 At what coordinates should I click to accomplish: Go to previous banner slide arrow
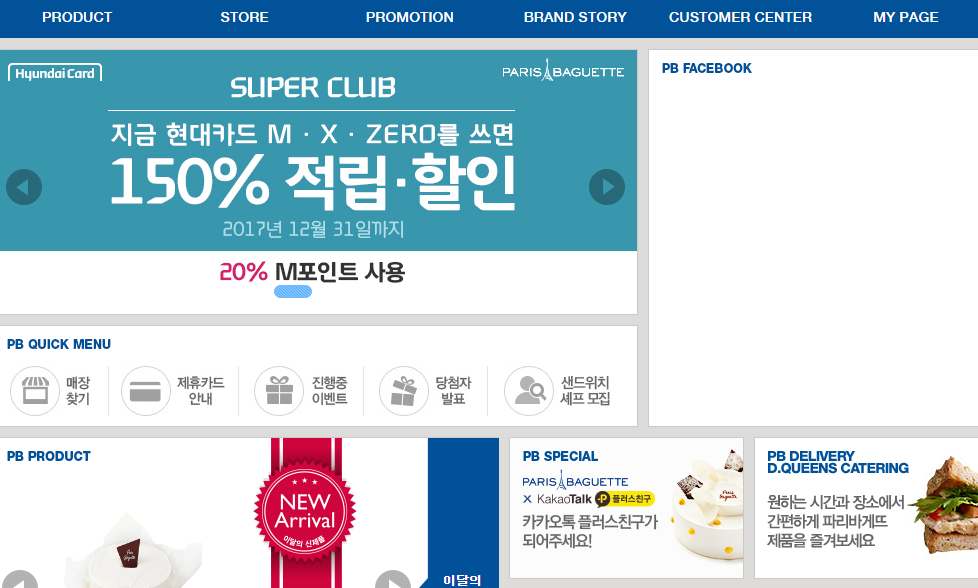[x=24, y=187]
